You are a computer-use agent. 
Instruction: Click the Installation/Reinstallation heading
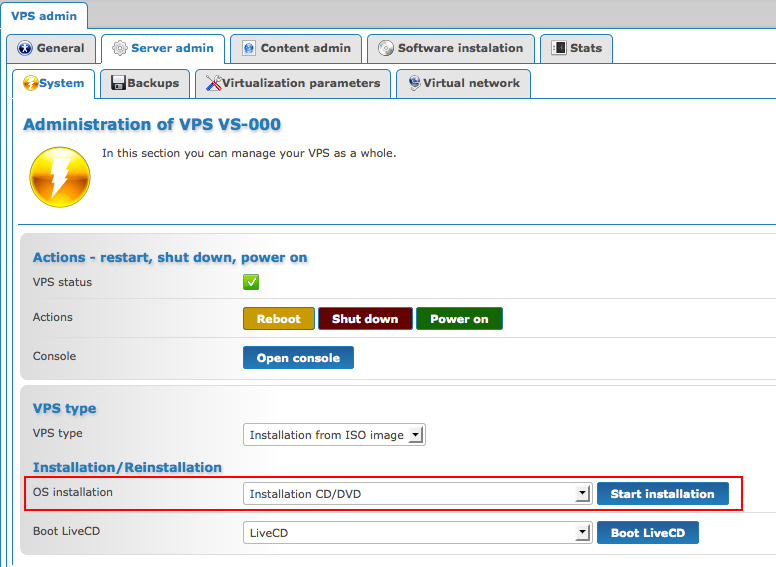pos(127,467)
